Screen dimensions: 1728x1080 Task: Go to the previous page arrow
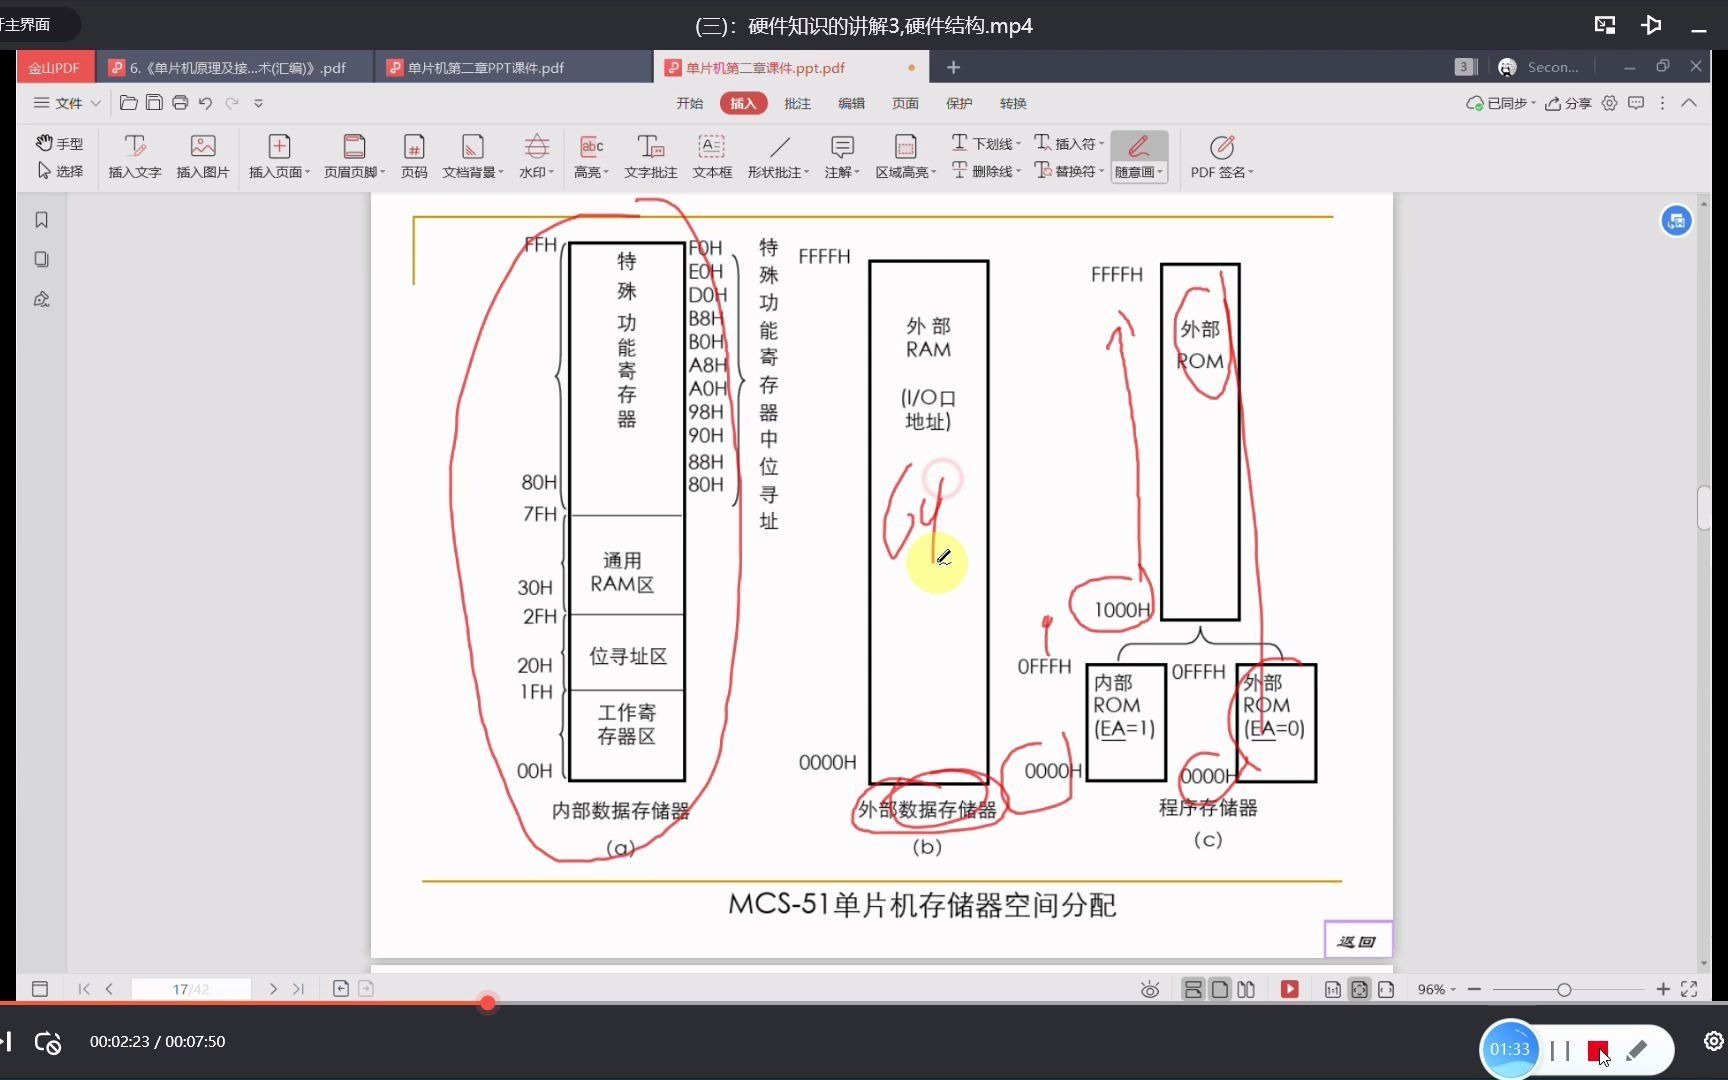coord(109,989)
